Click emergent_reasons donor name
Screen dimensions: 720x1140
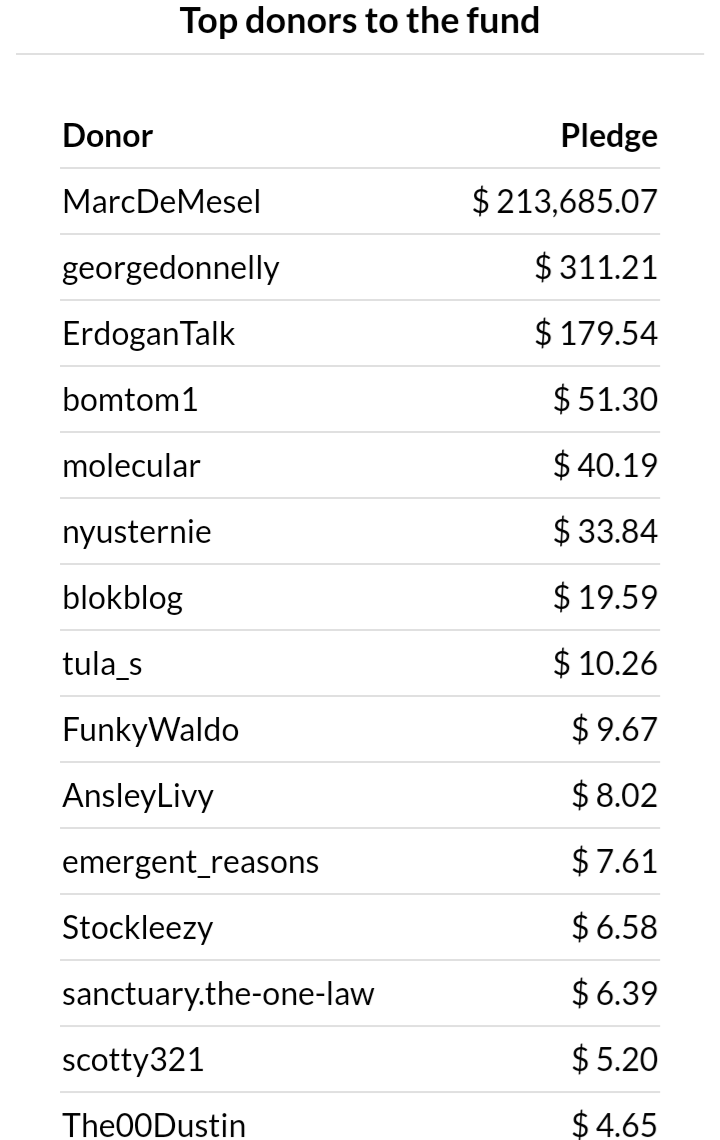[191, 862]
